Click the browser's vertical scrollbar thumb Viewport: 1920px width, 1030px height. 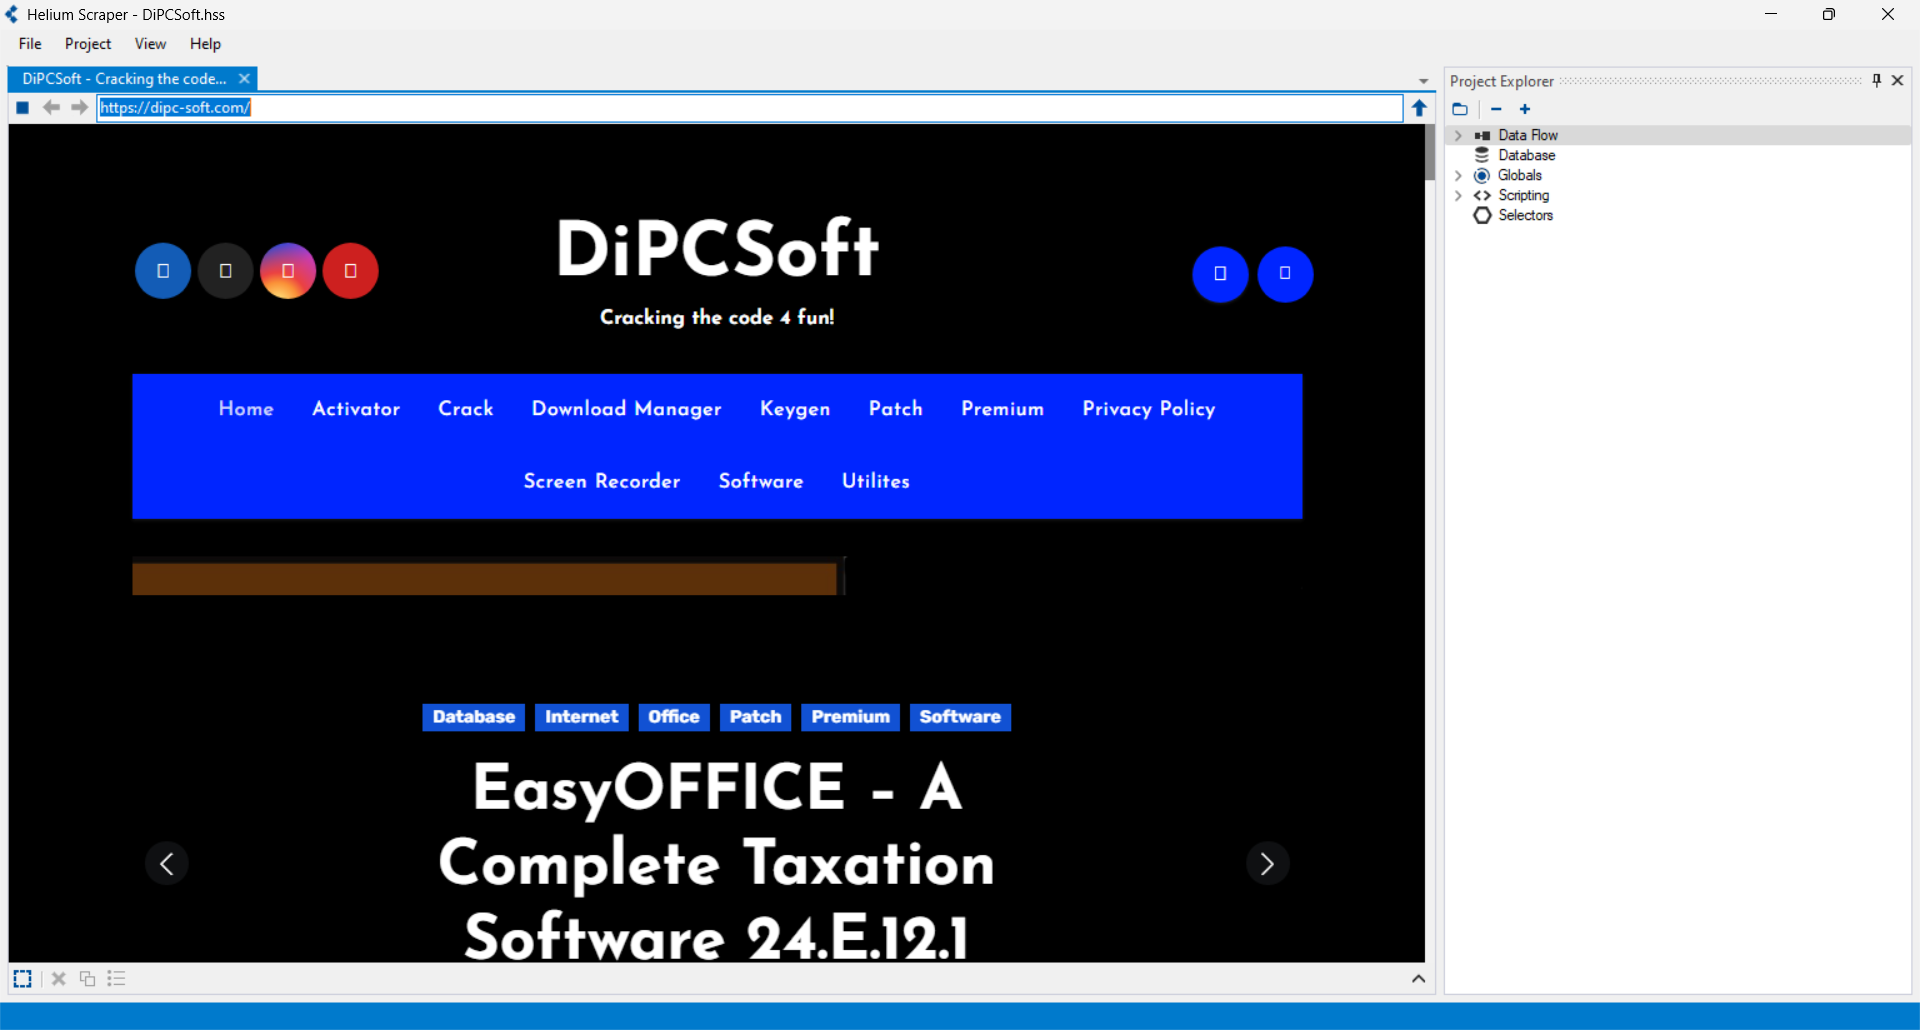coord(1430,153)
